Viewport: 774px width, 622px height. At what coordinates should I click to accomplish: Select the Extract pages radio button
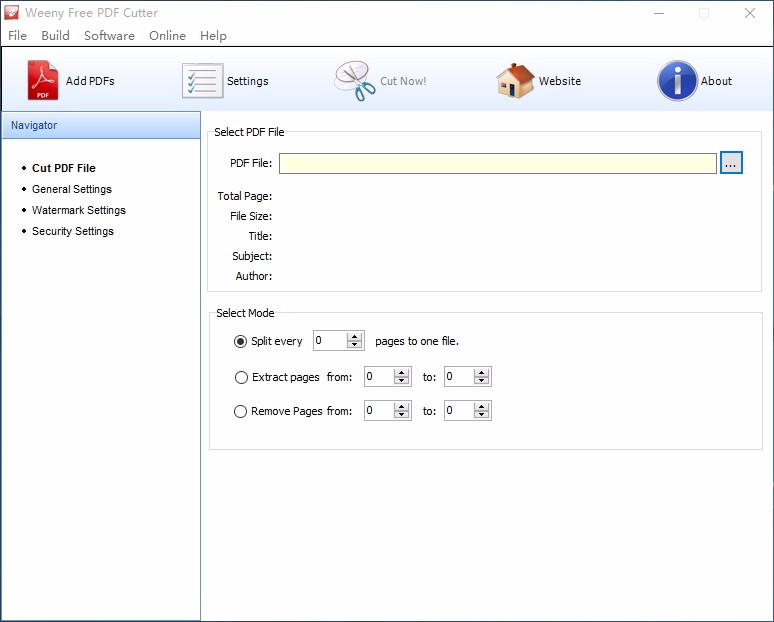point(241,378)
